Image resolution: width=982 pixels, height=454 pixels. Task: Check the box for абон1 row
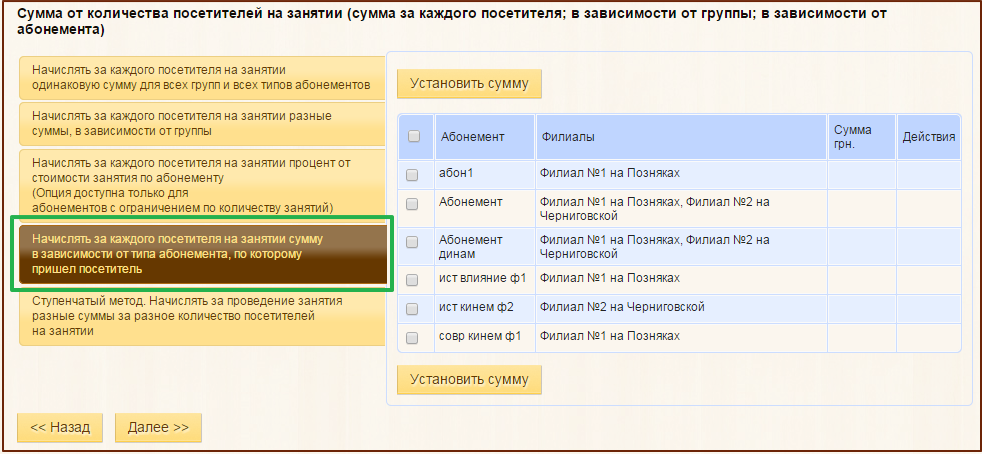[411, 175]
